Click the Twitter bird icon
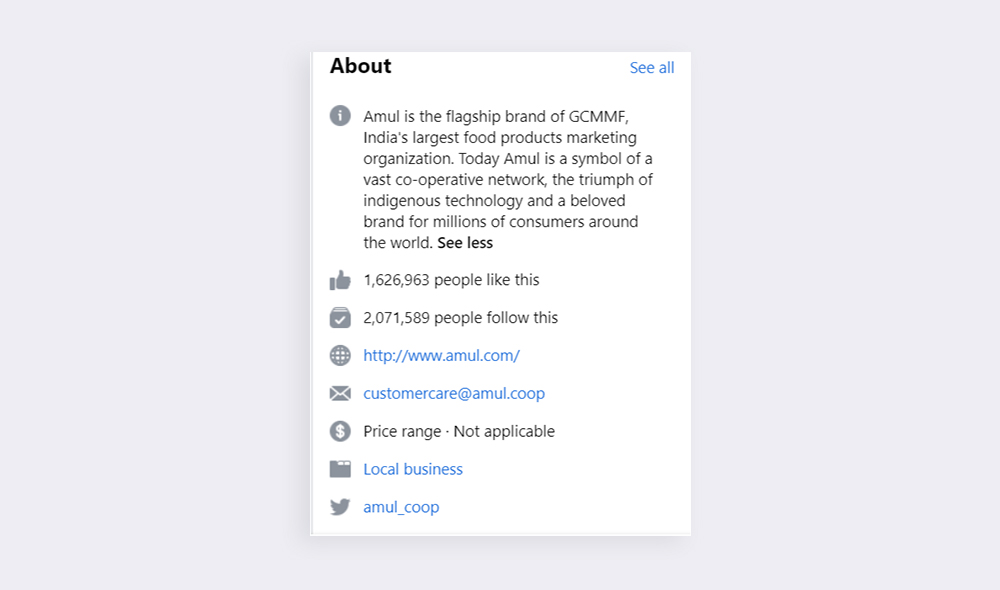The image size is (1000, 590). 340,507
